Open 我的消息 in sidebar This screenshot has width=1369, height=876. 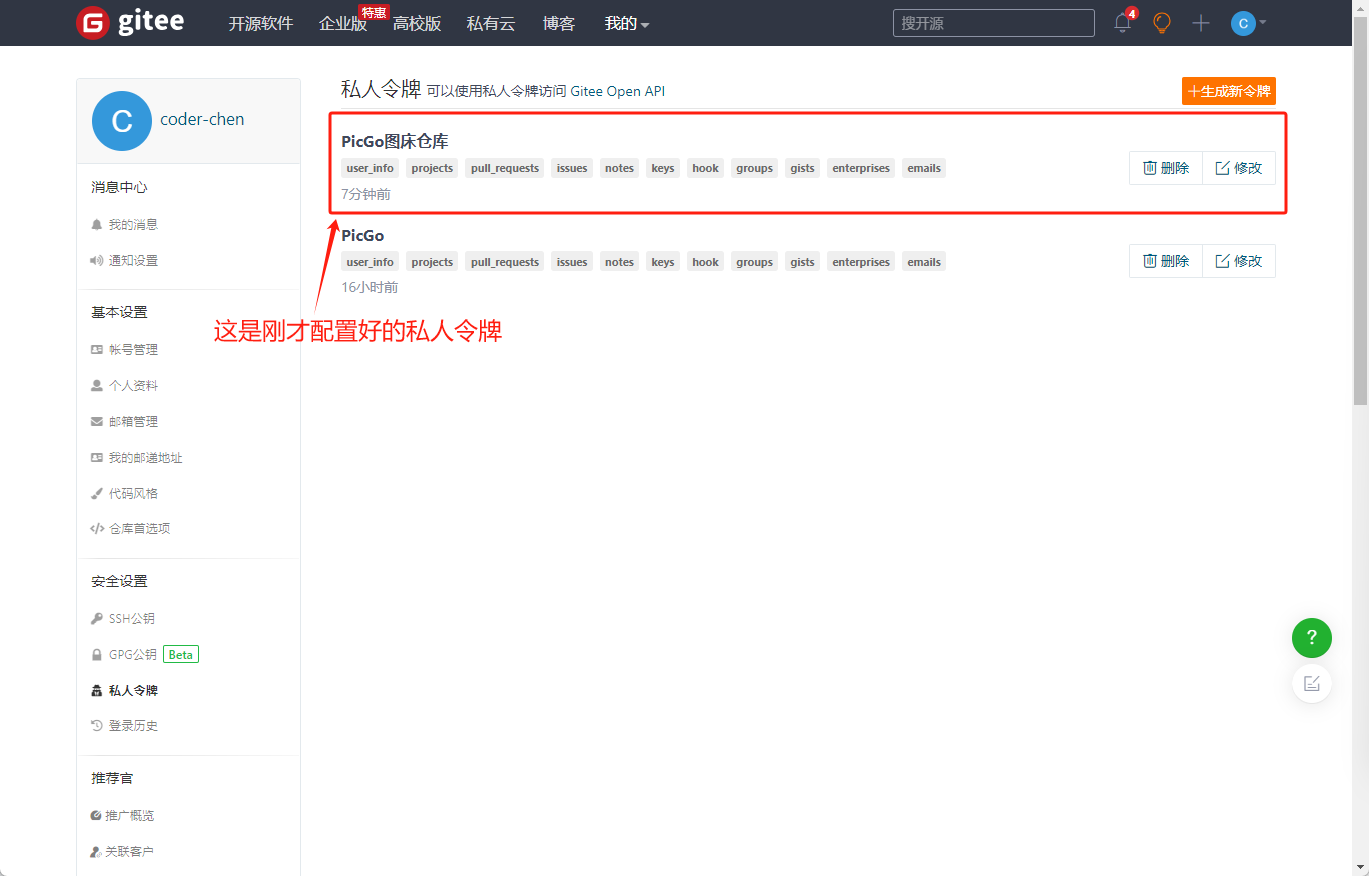[125, 225]
